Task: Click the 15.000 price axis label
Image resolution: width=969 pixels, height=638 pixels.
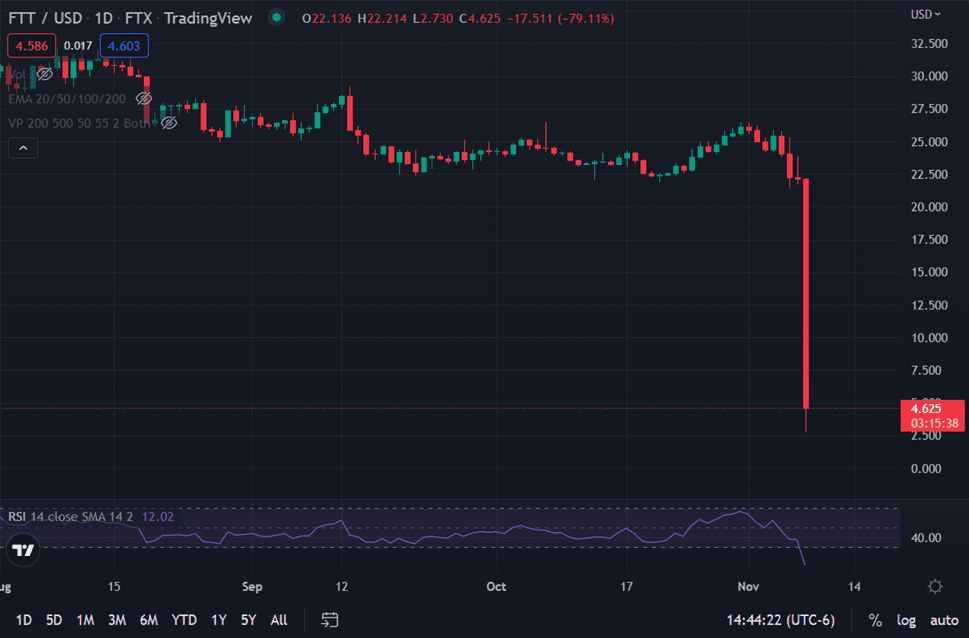Action: (x=929, y=272)
